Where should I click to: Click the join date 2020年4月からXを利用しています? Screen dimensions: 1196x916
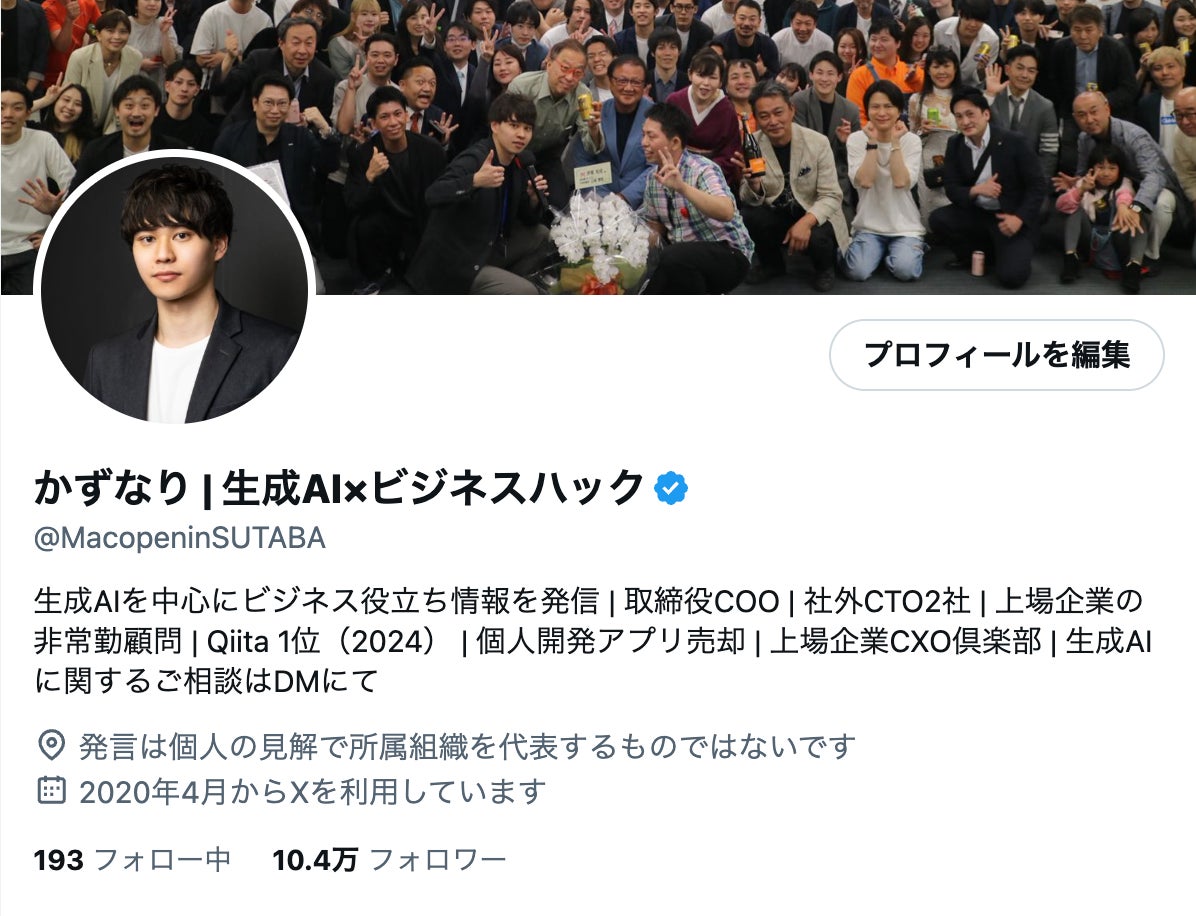(x=313, y=791)
